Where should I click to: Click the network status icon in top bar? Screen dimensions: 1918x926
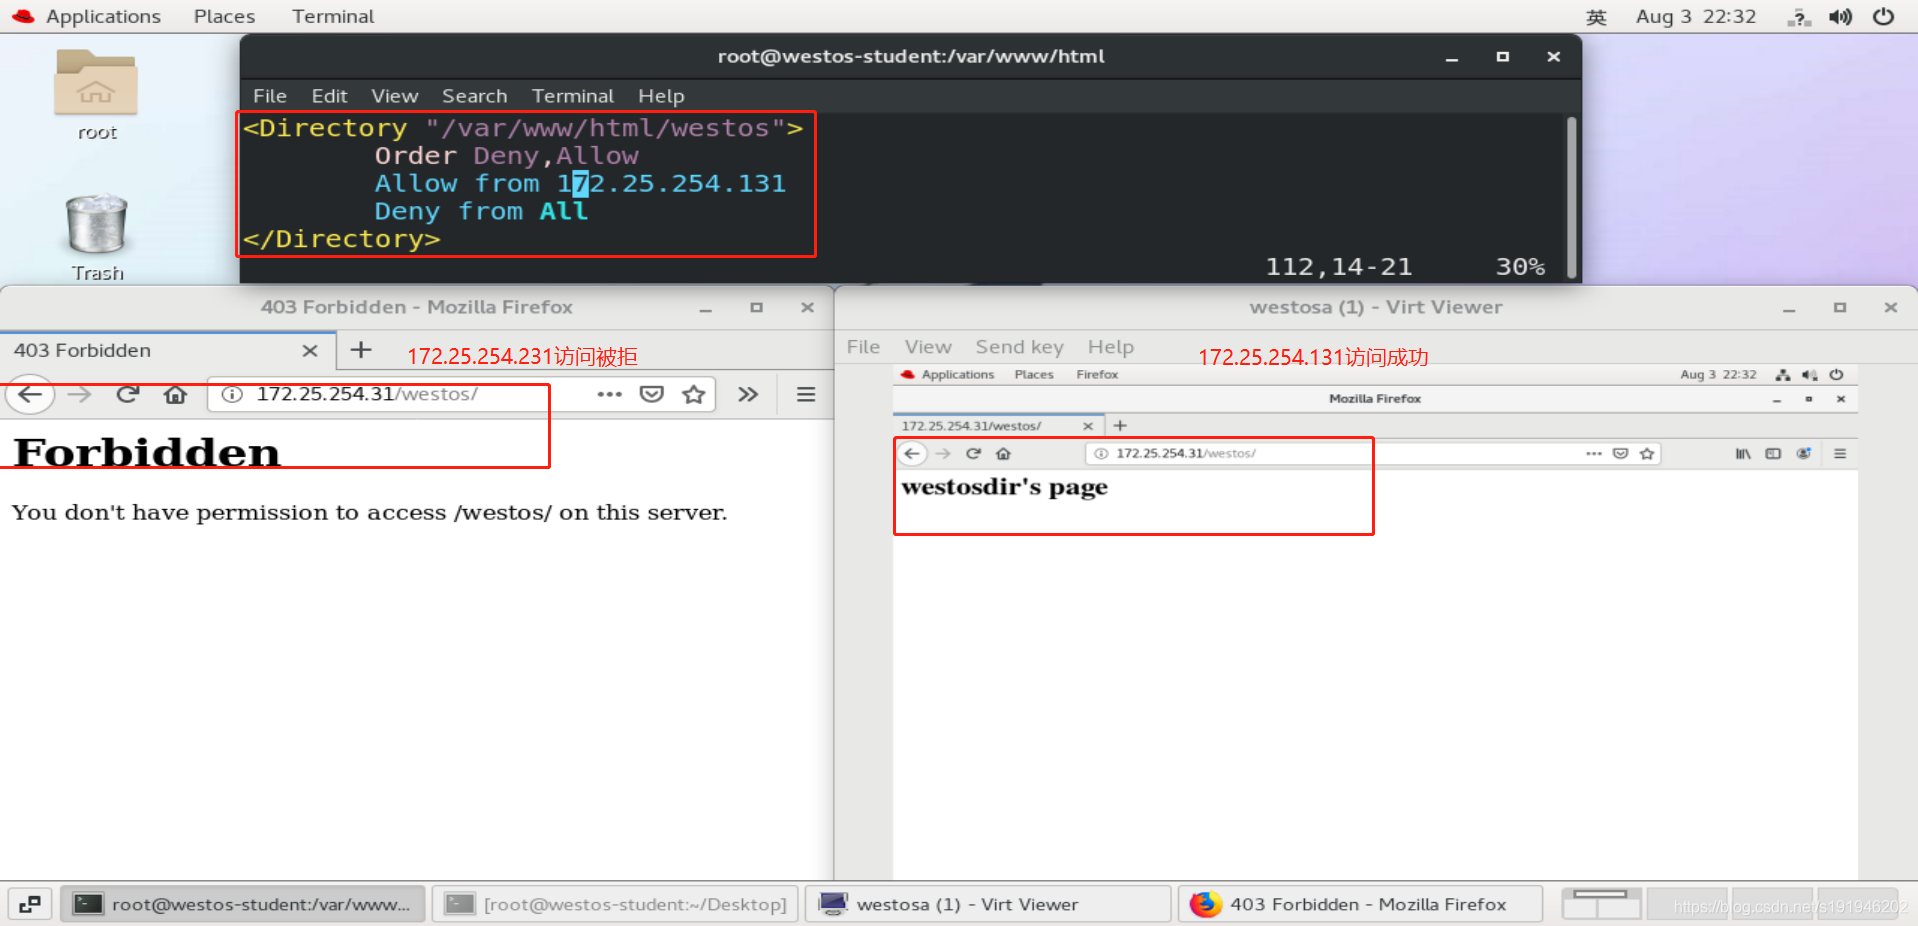[x=1799, y=17]
